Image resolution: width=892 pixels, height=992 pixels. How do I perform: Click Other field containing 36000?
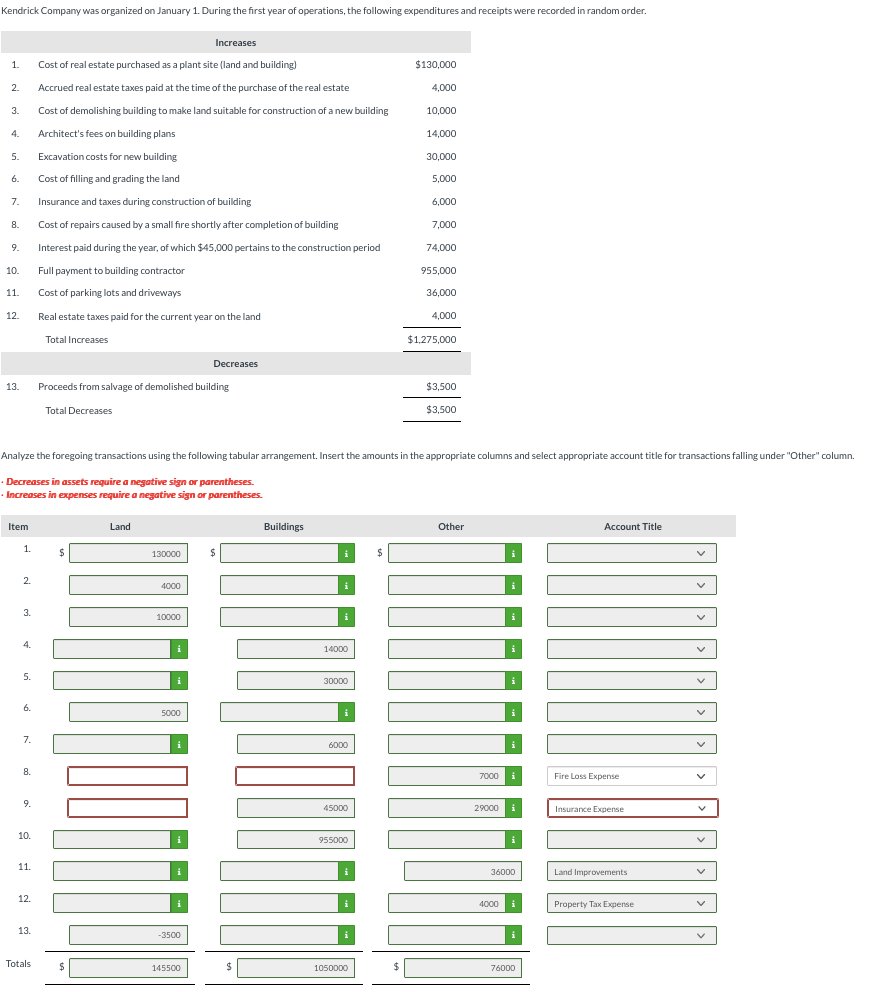[x=463, y=872]
